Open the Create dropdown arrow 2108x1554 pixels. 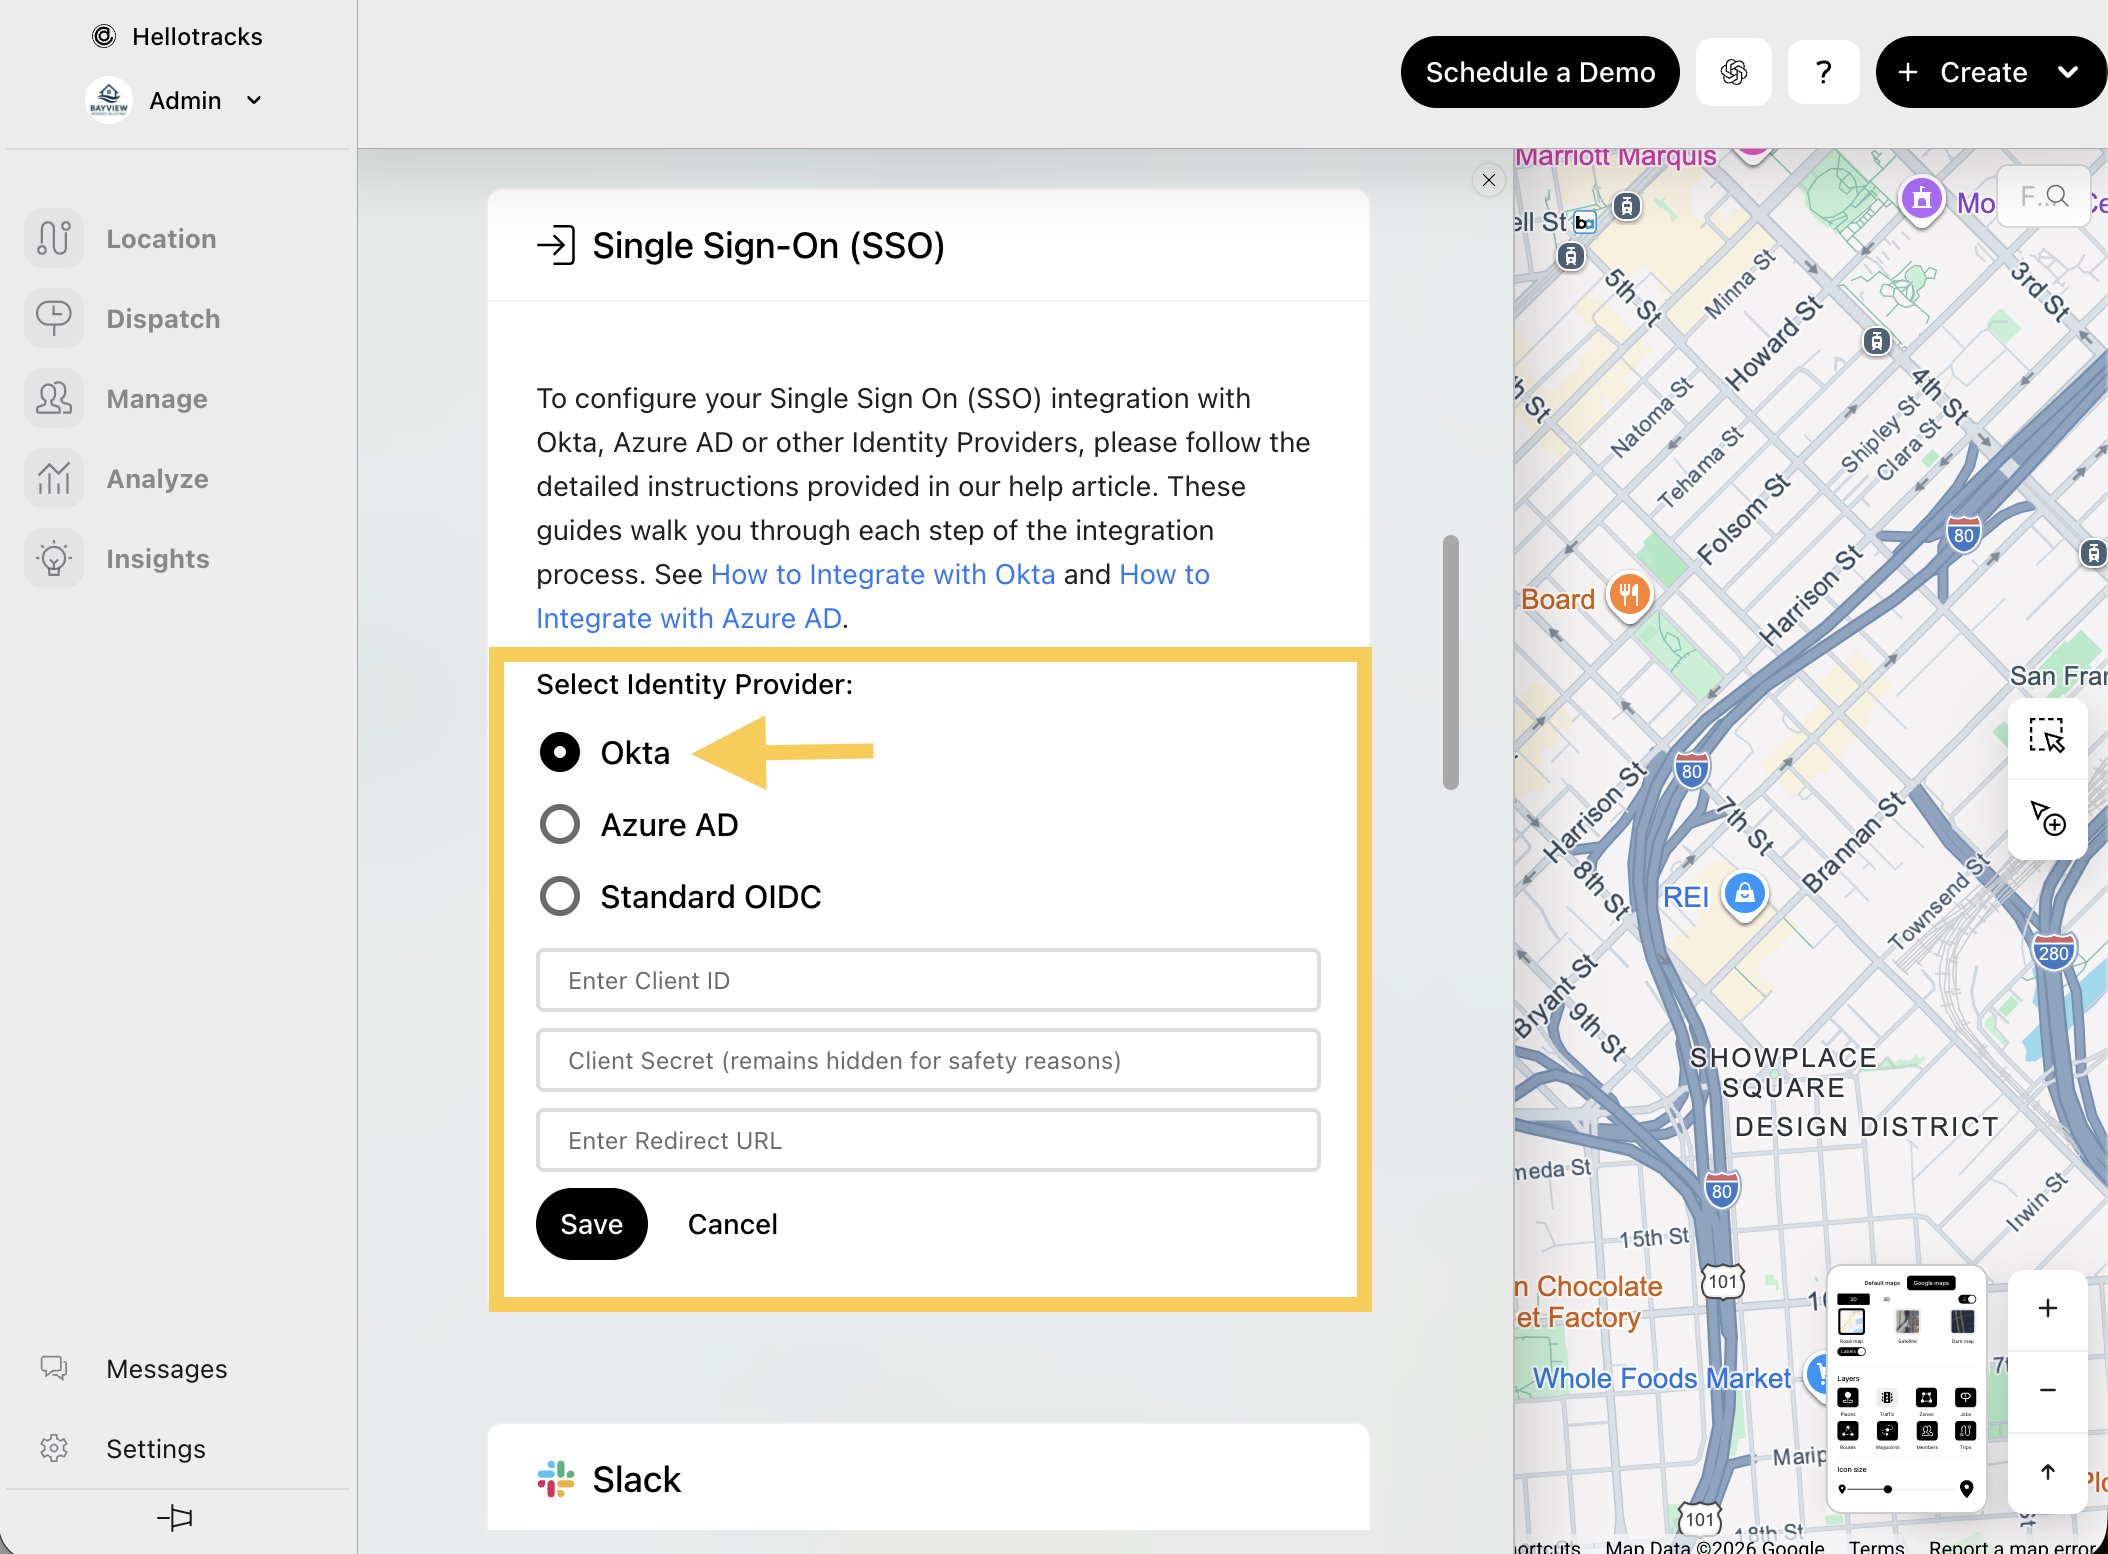(x=2068, y=72)
